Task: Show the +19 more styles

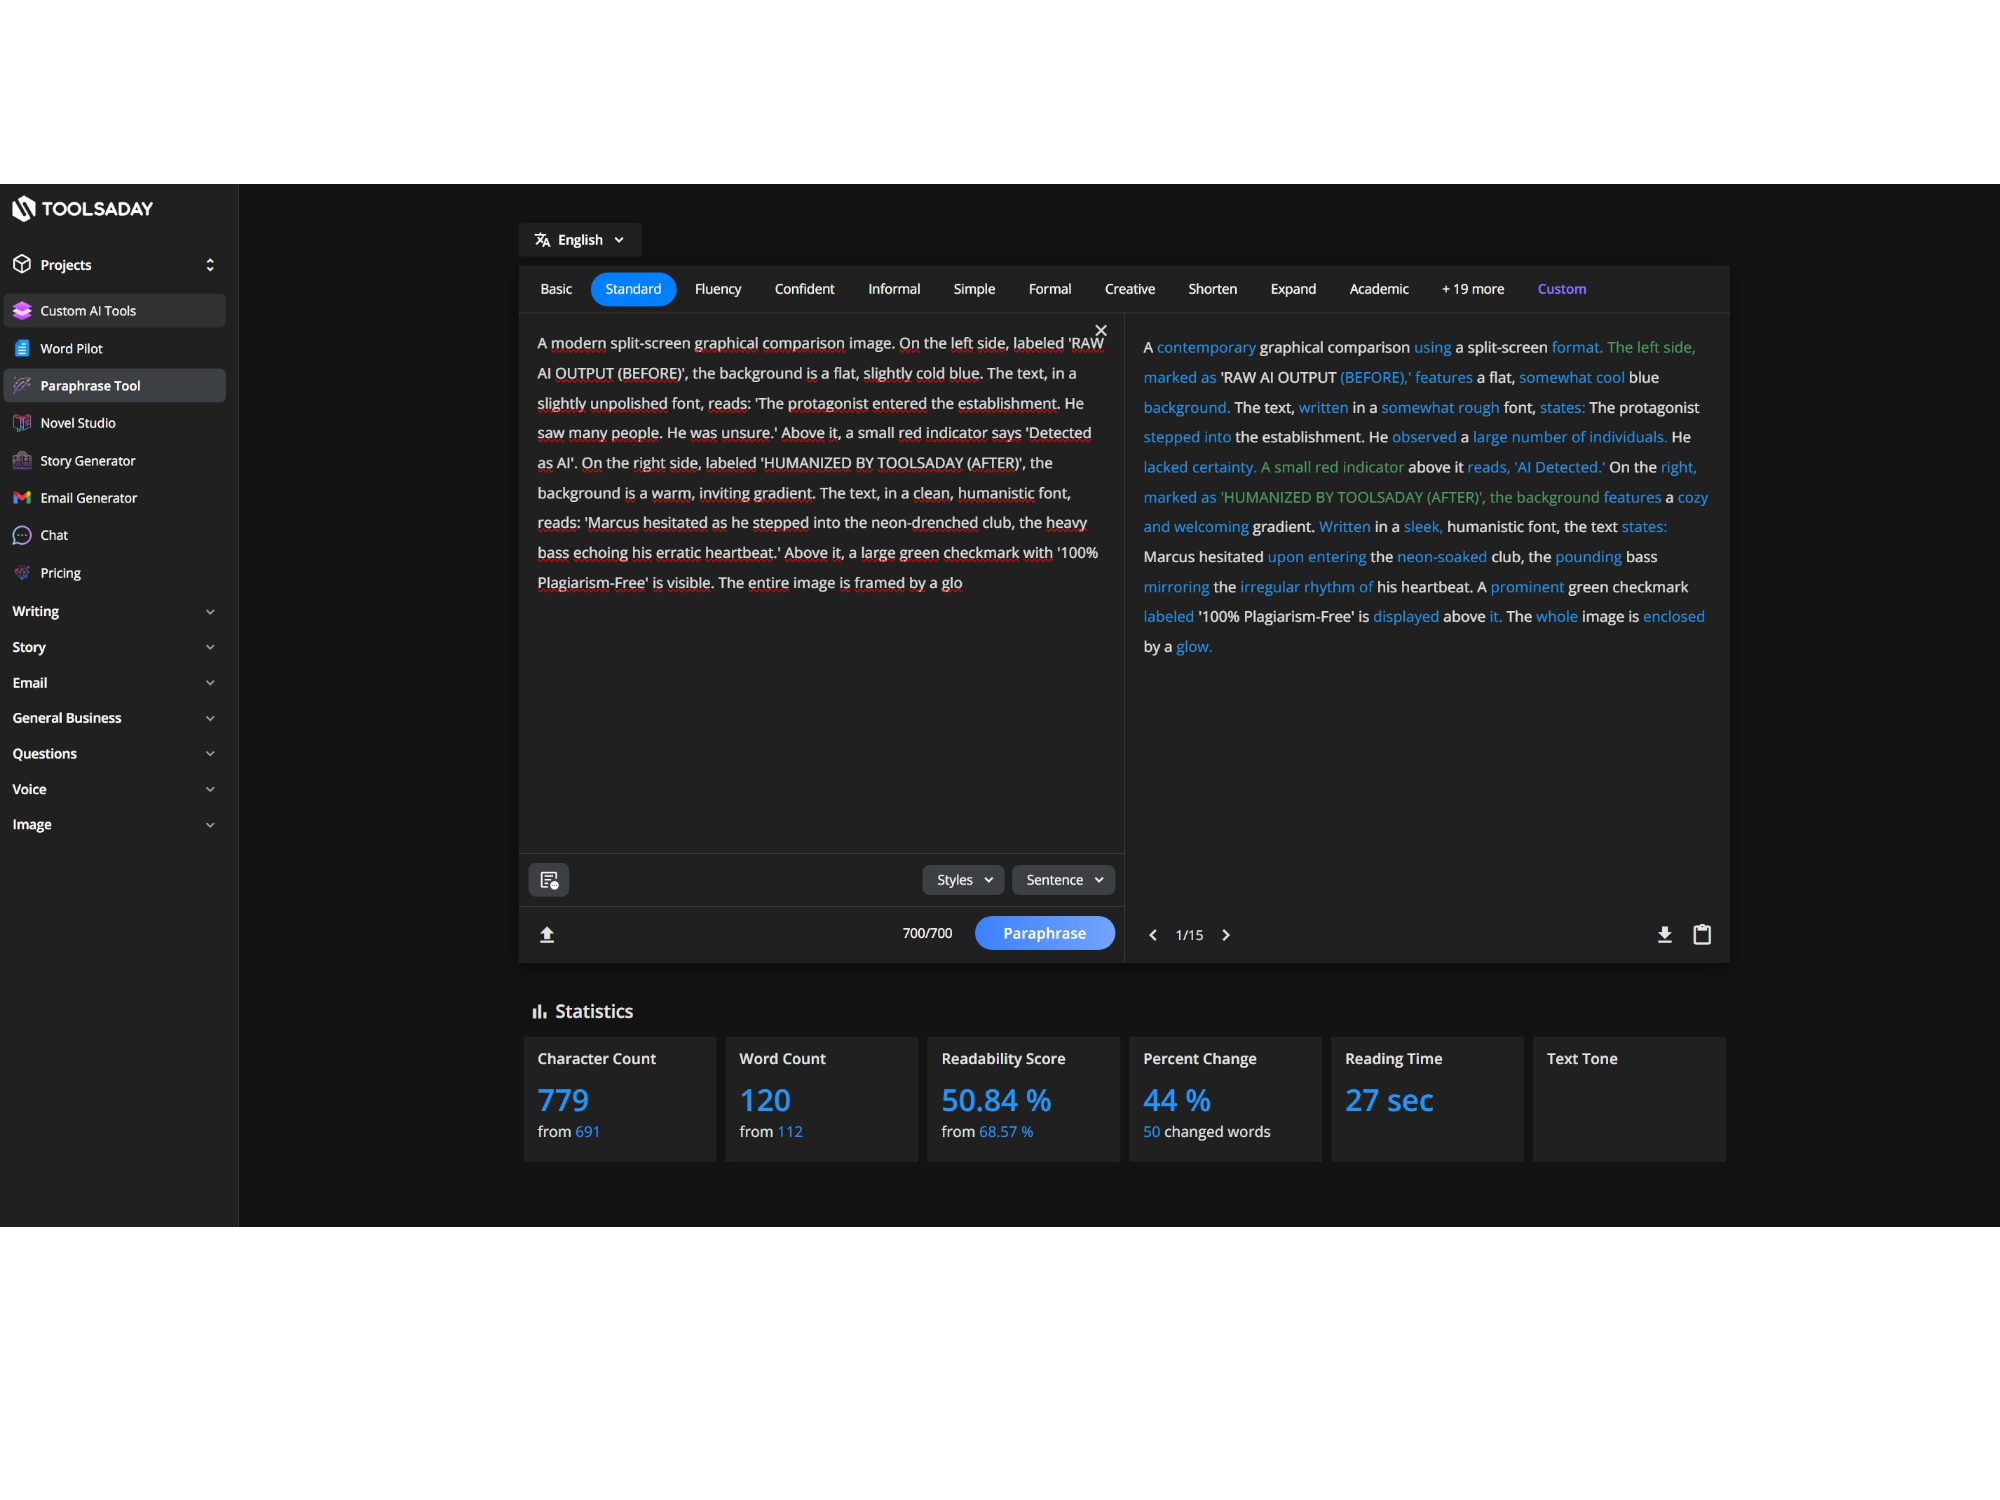Action: tap(1472, 289)
